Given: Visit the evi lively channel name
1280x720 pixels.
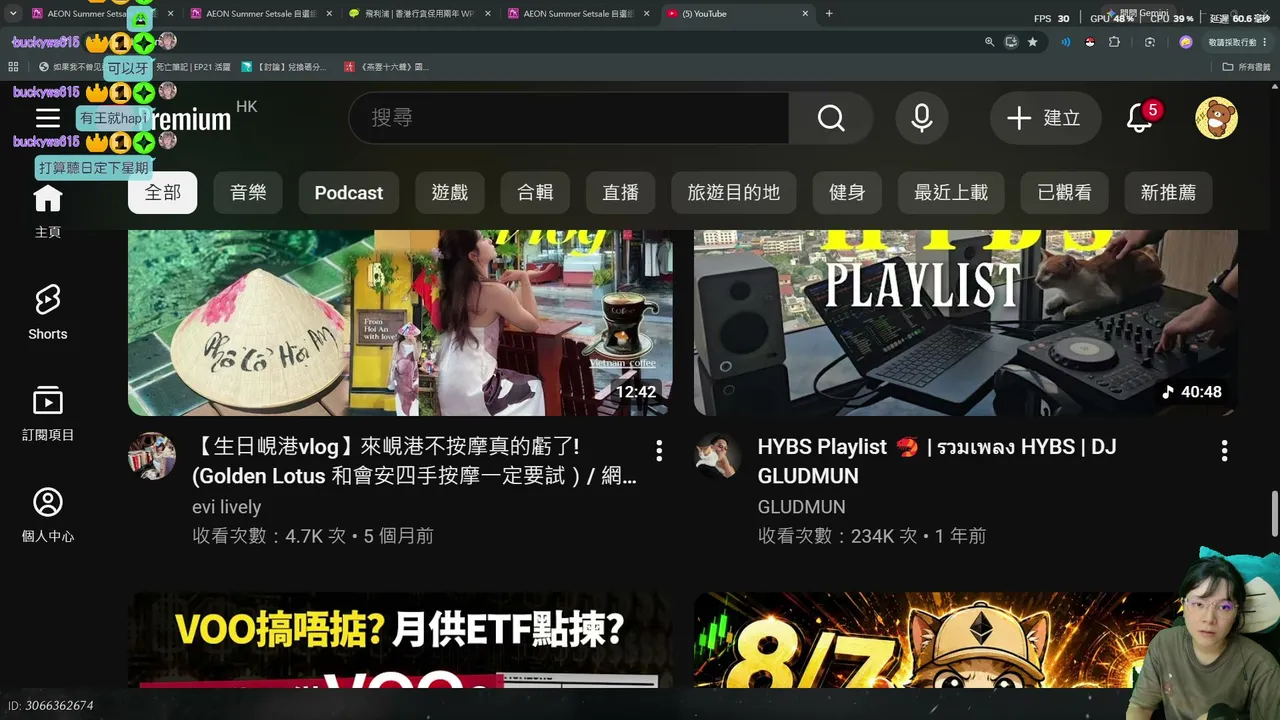Looking at the screenshot, I should click(227, 507).
